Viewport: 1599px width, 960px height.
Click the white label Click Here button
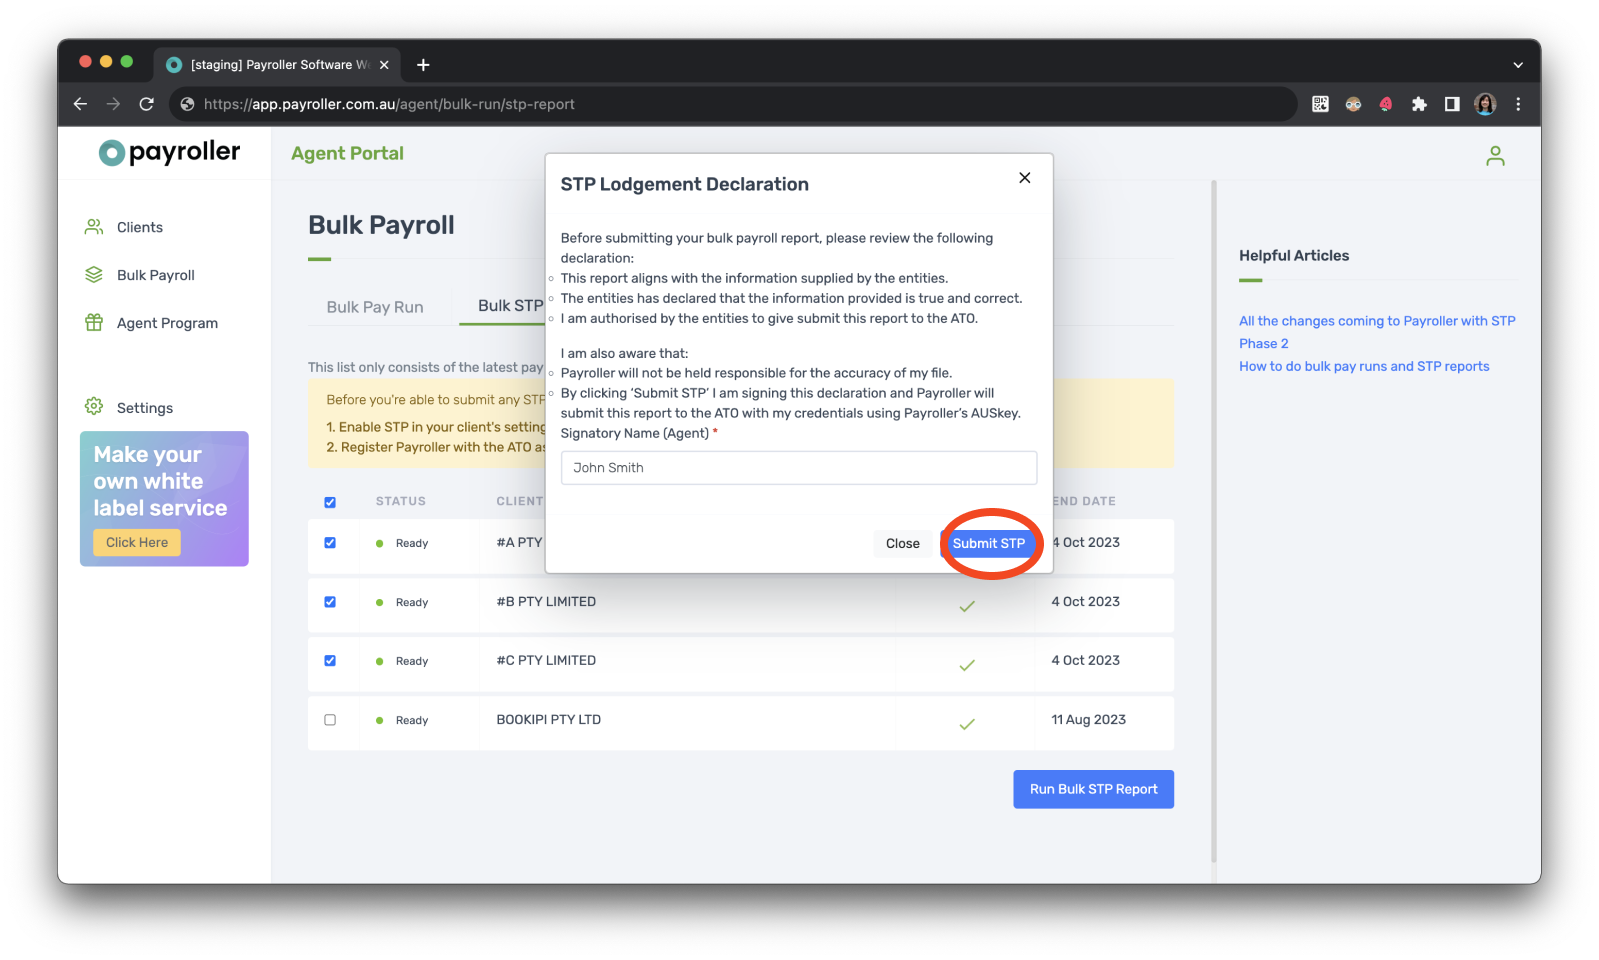coord(137,542)
